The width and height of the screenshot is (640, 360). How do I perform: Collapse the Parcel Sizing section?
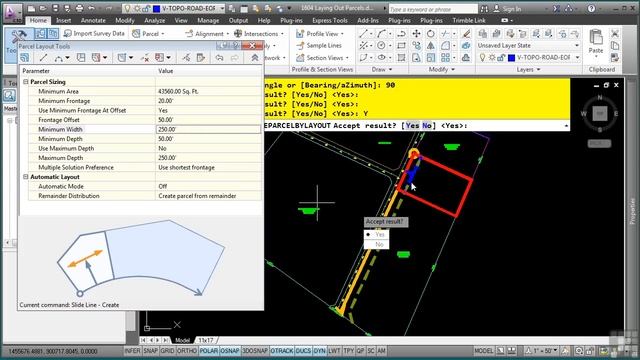pos(26,82)
